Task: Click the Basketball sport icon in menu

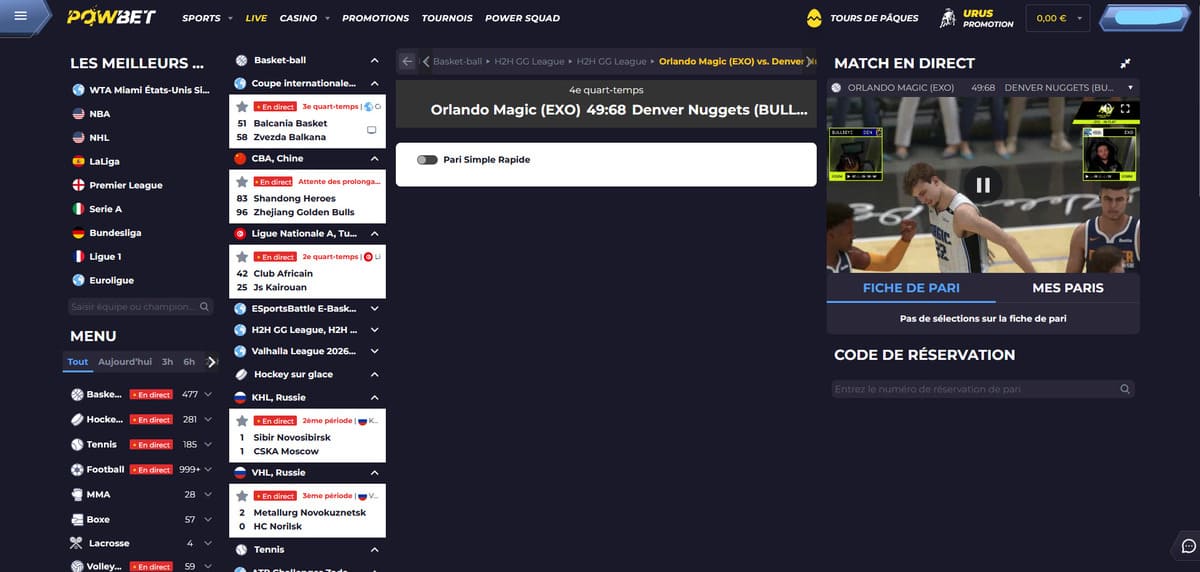Action: [77, 394]
